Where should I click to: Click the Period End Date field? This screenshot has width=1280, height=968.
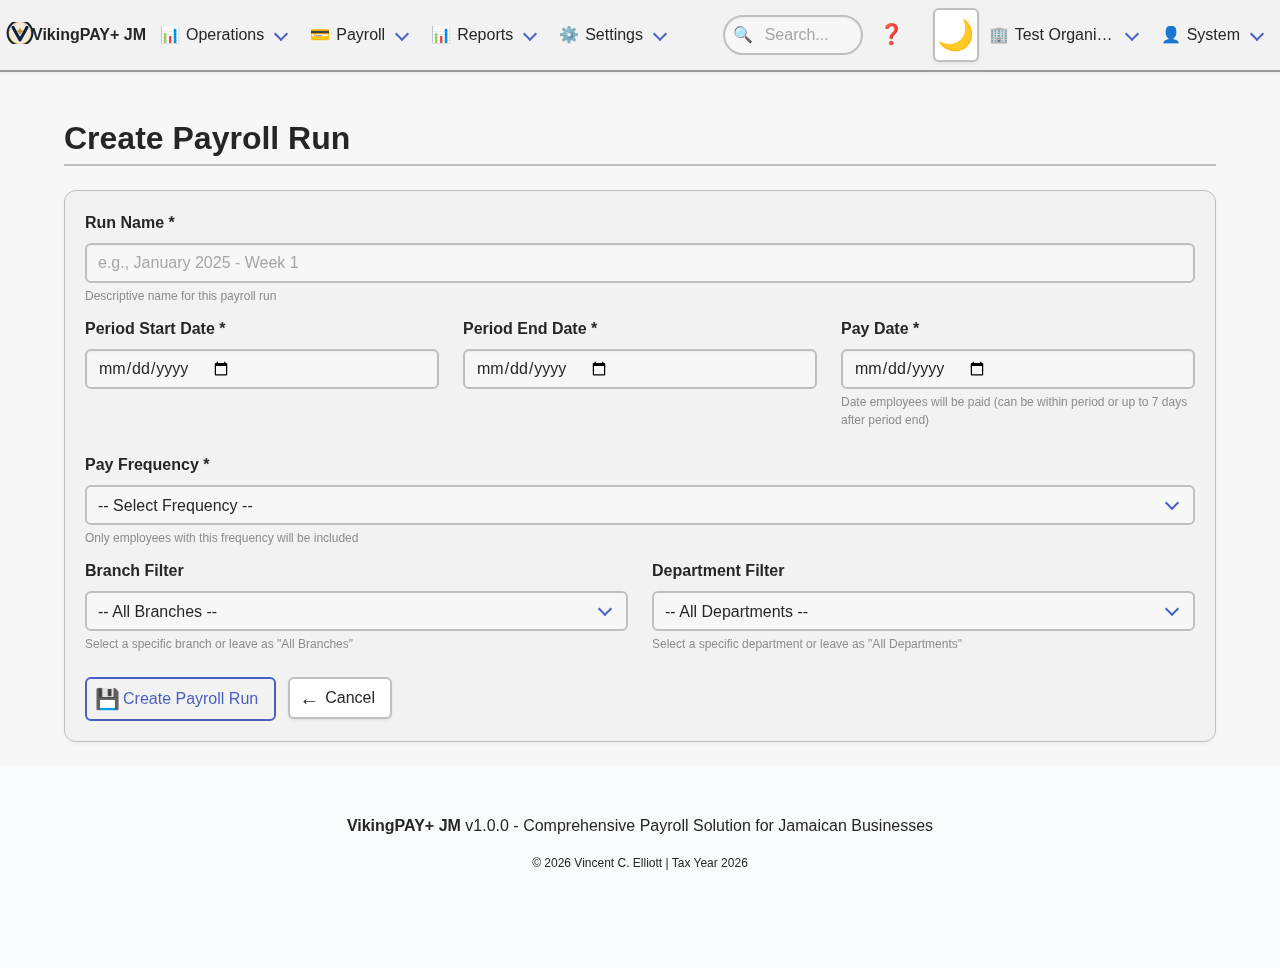640,369
